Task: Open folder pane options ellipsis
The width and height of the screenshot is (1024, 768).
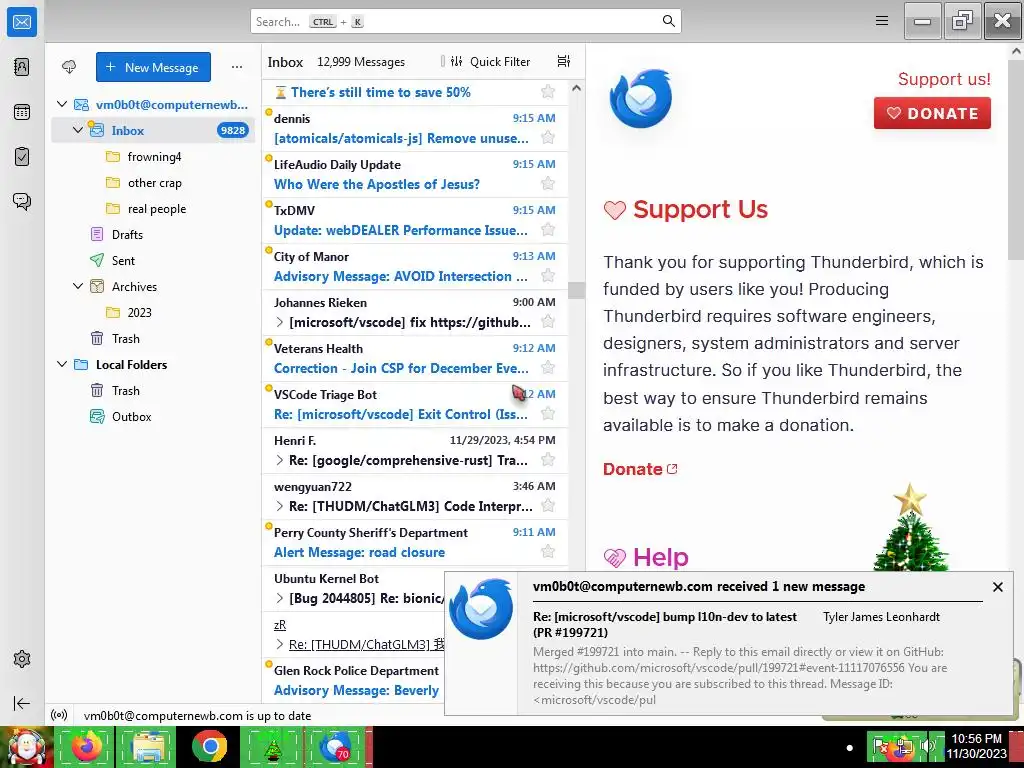Action: 236,67
